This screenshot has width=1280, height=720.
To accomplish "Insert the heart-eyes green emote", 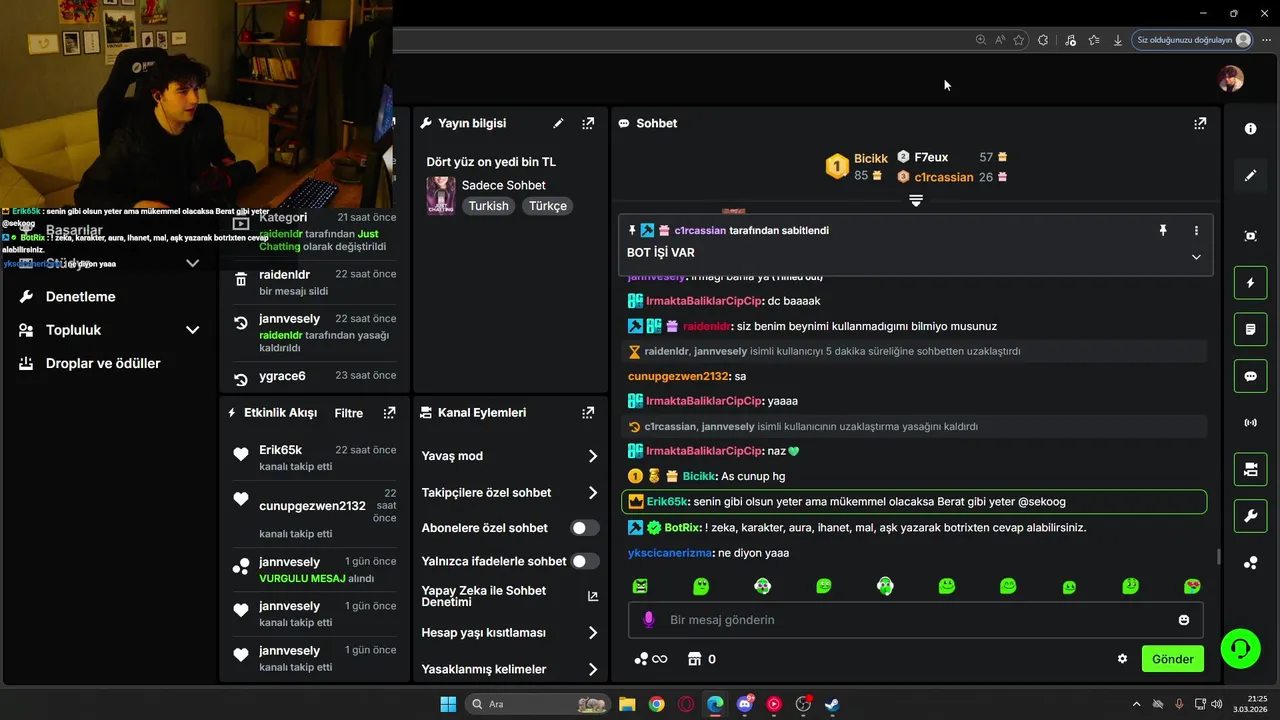I will click(1192, 586).
